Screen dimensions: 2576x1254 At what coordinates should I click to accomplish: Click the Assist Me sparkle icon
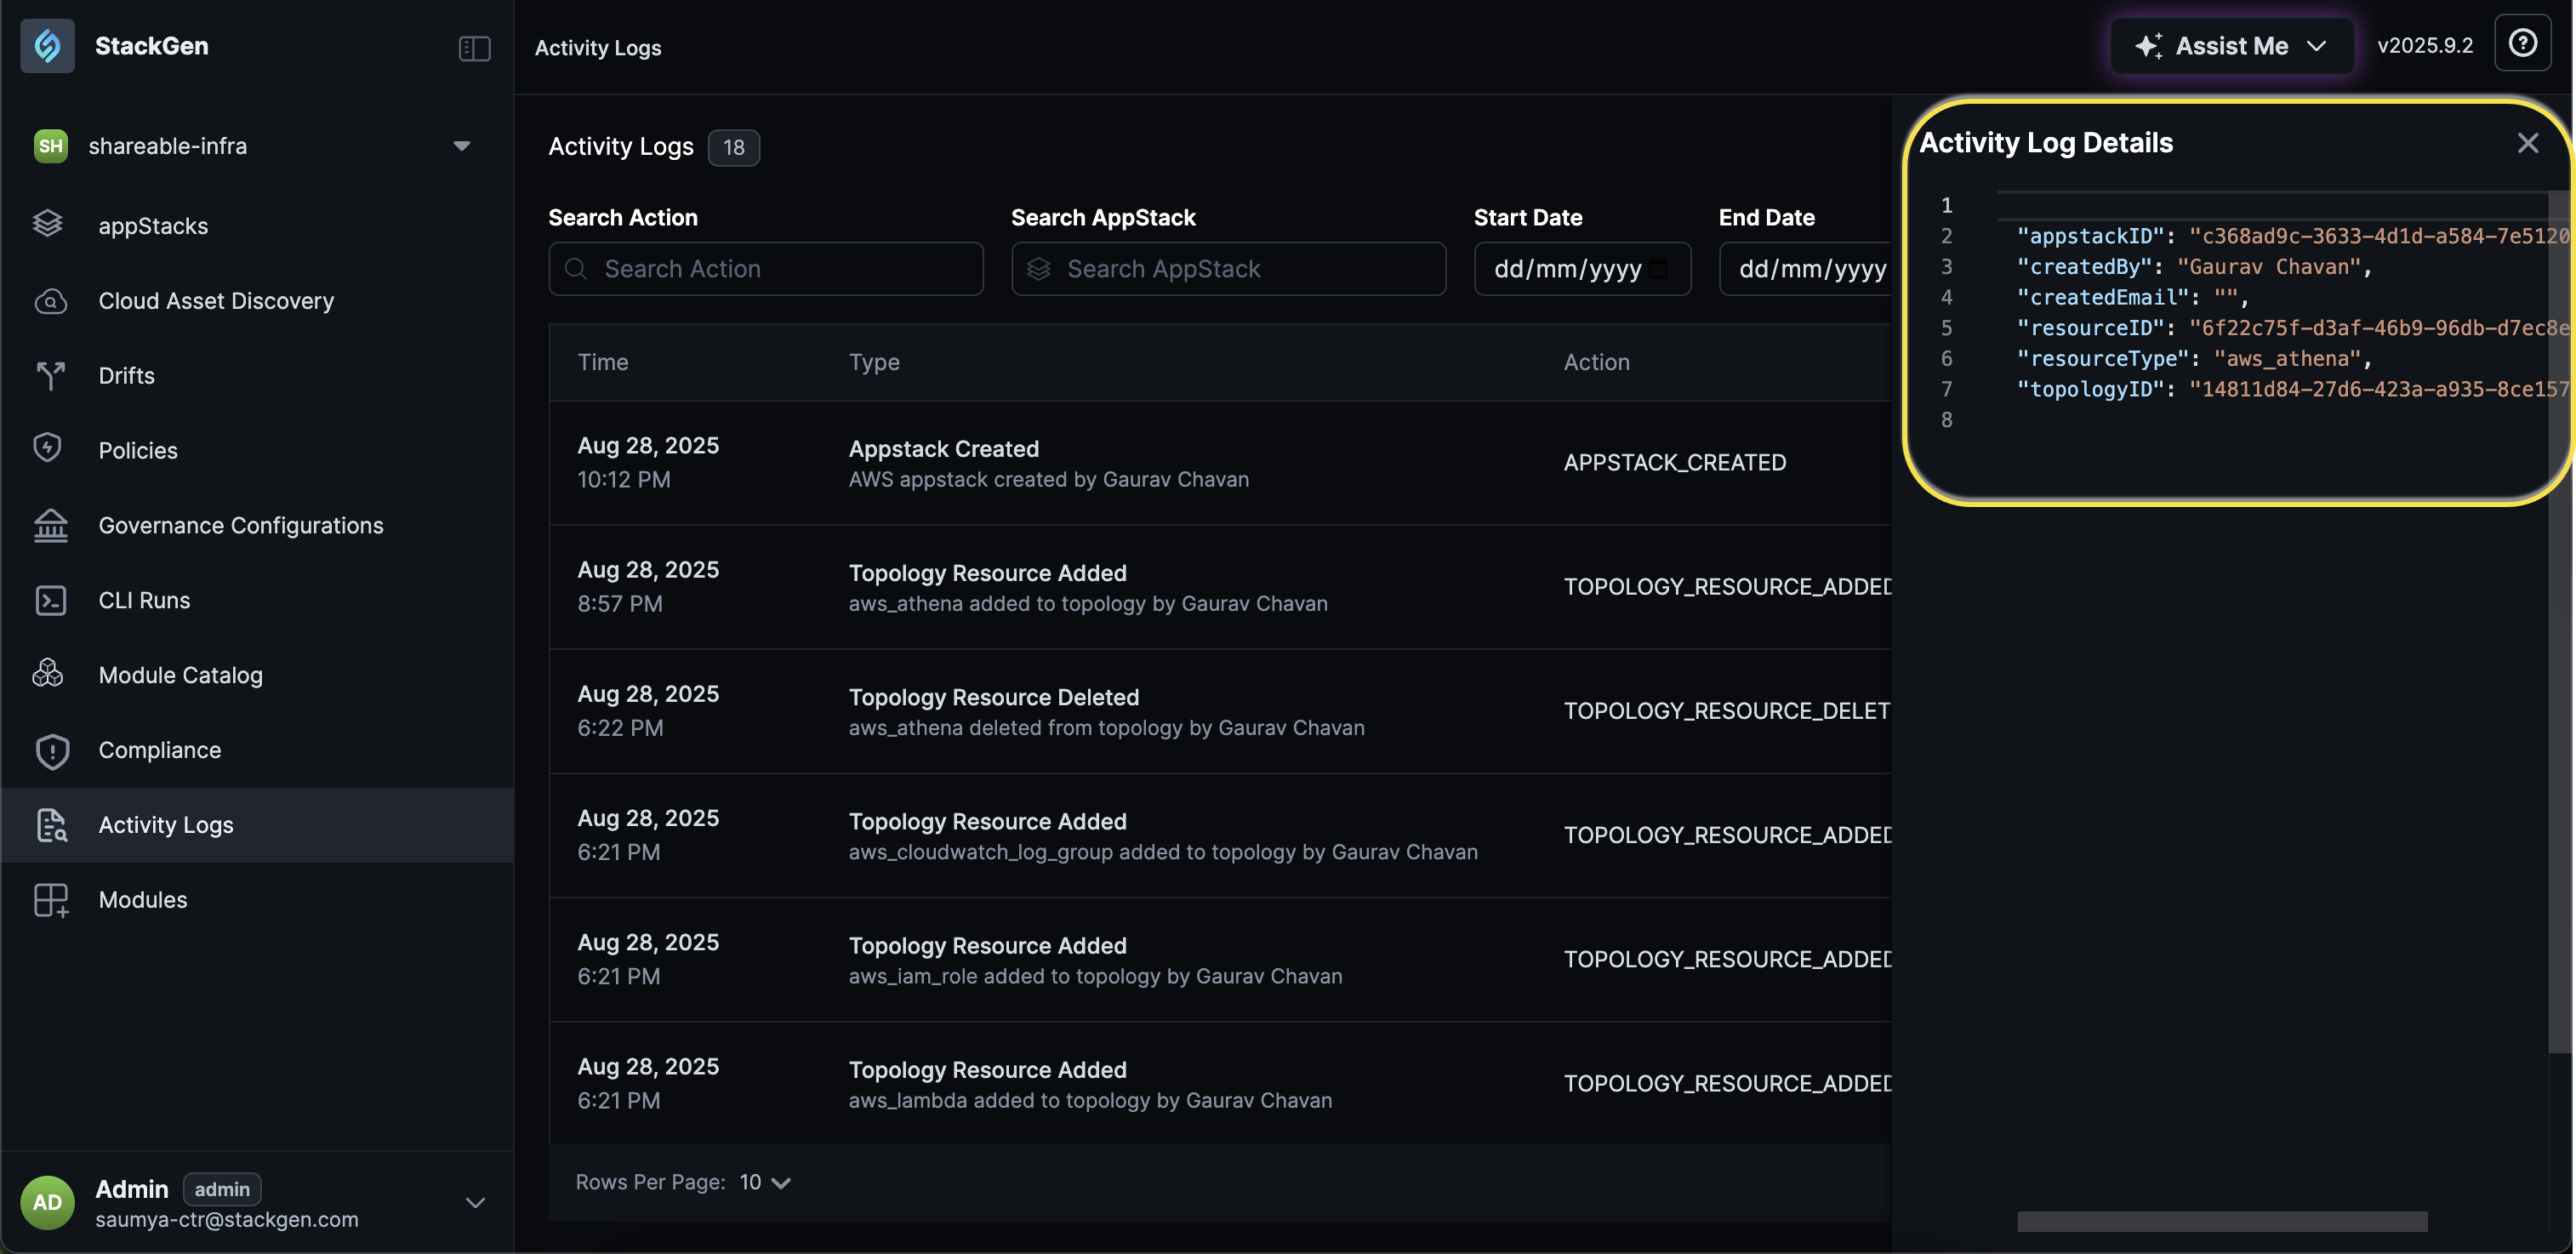click(x=2148, y=46)
